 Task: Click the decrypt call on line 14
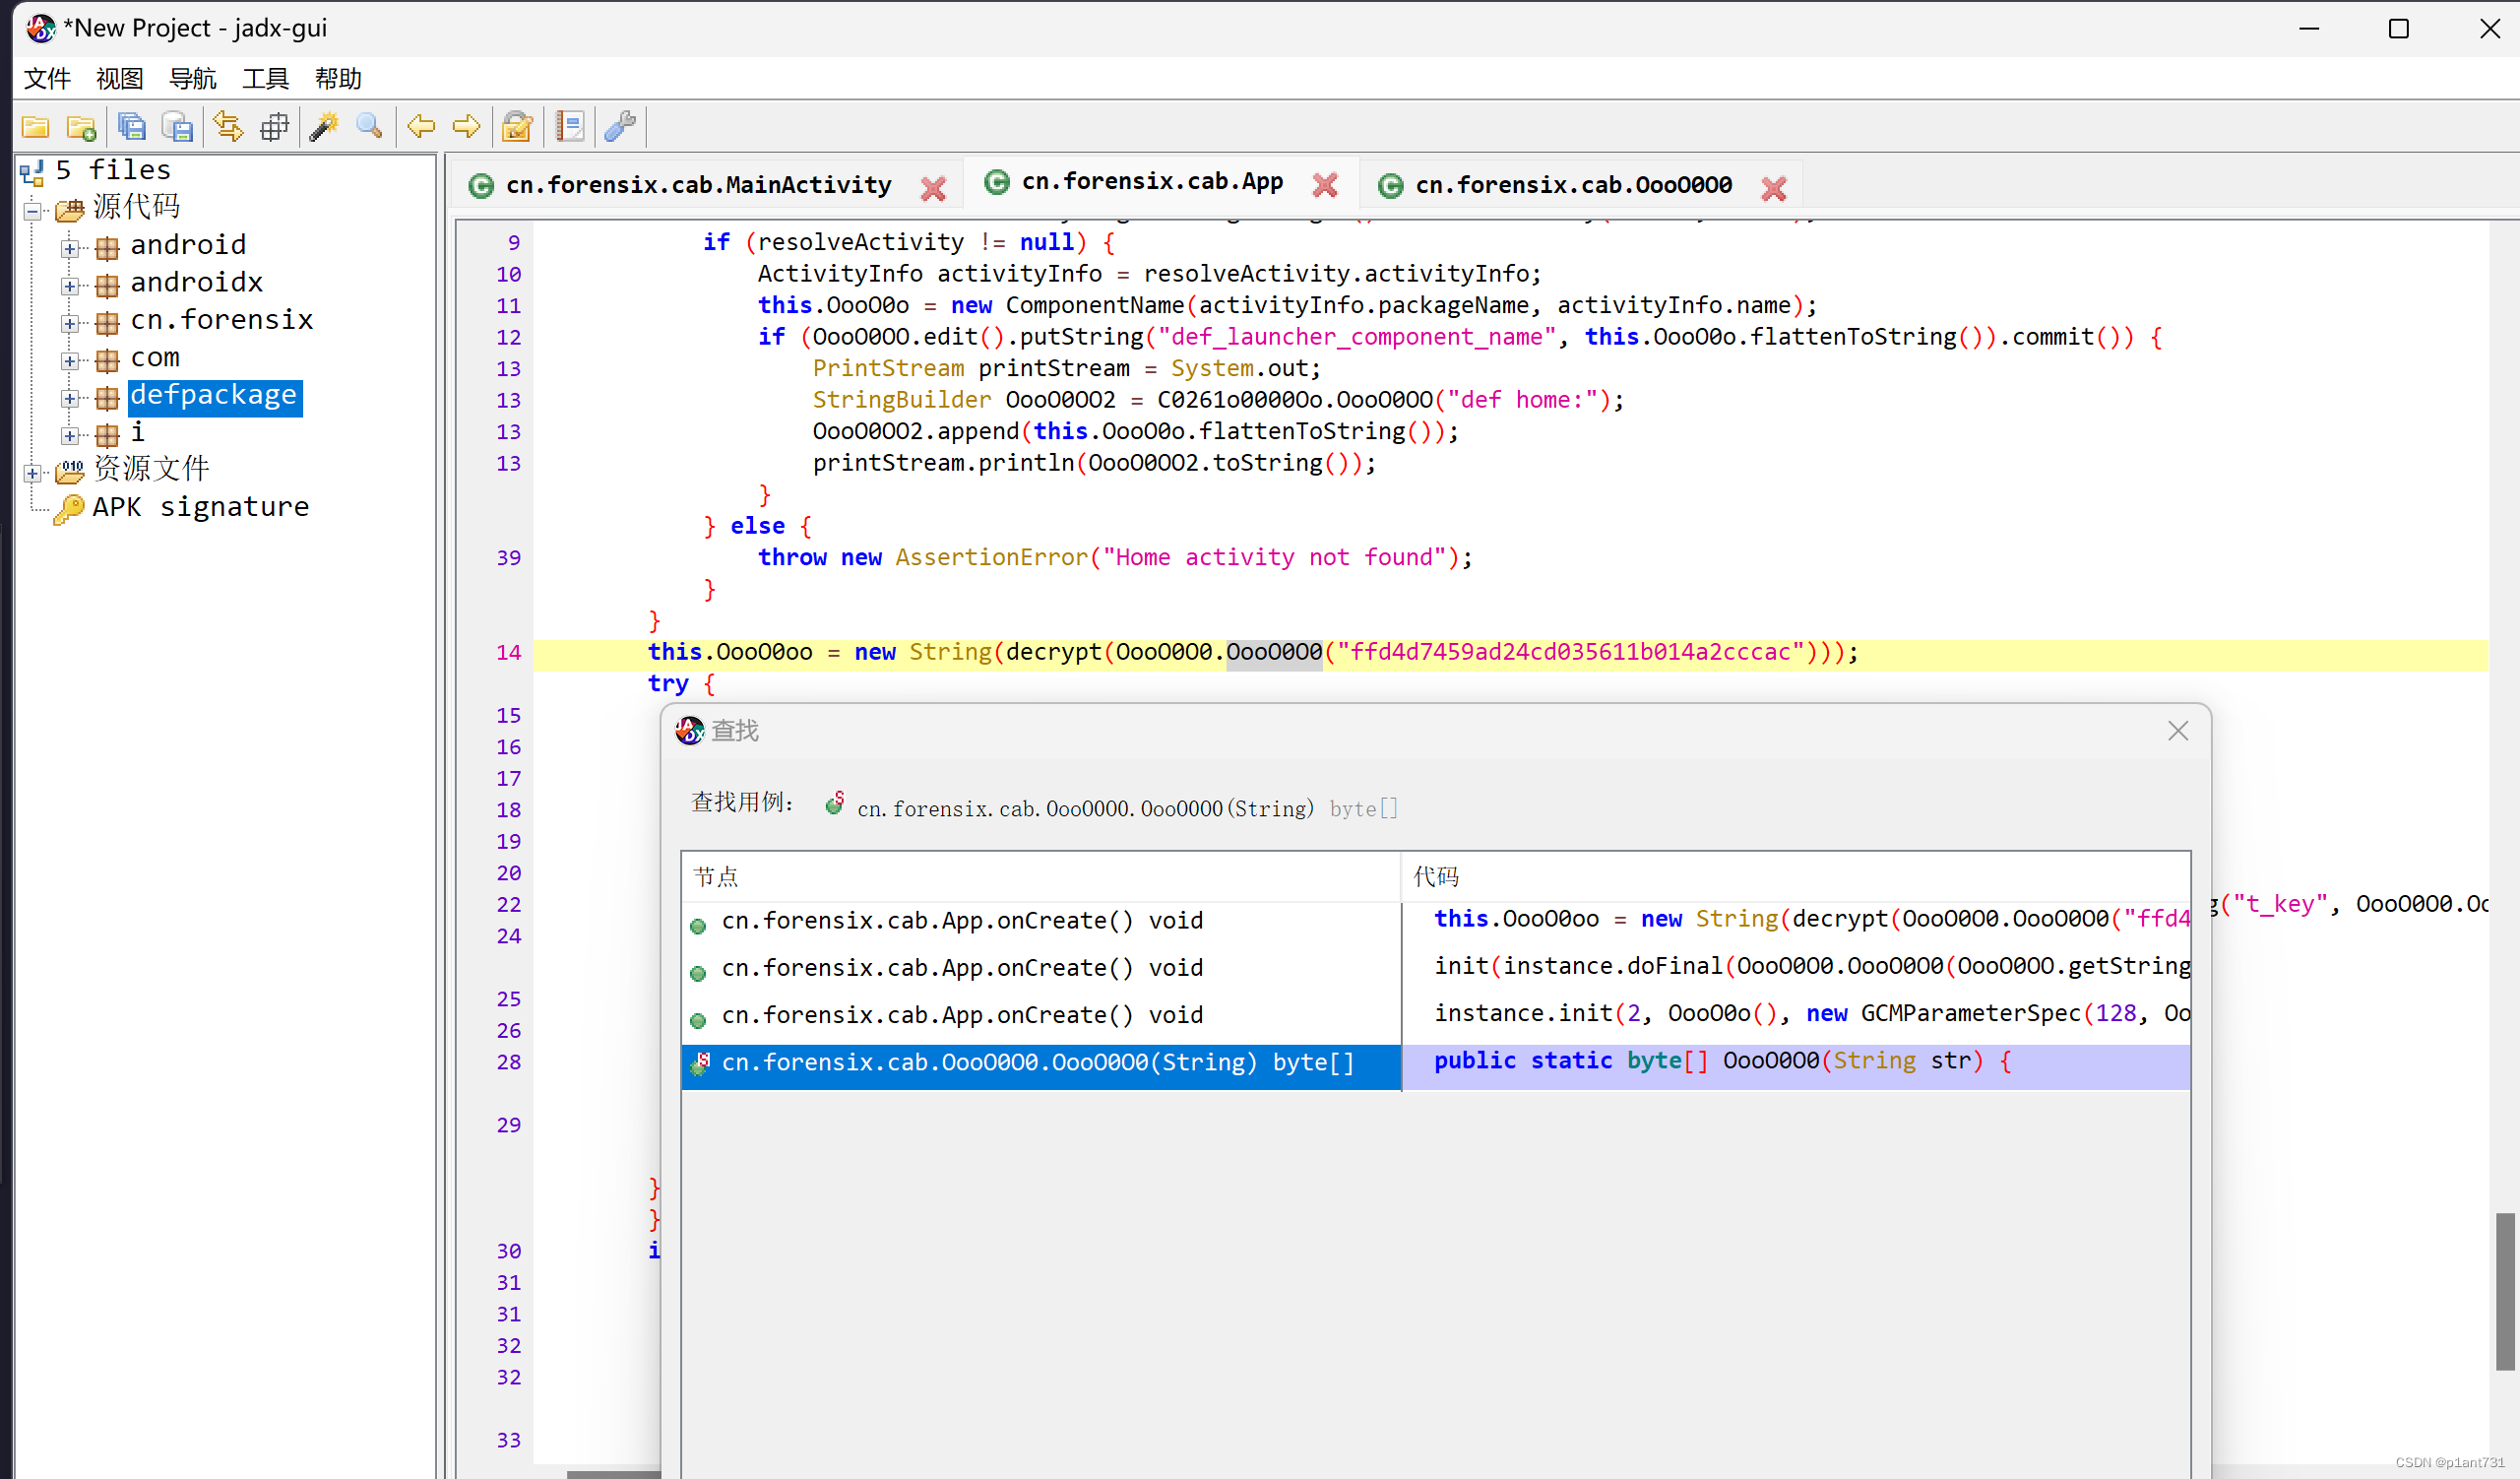tap(1053, 653)
